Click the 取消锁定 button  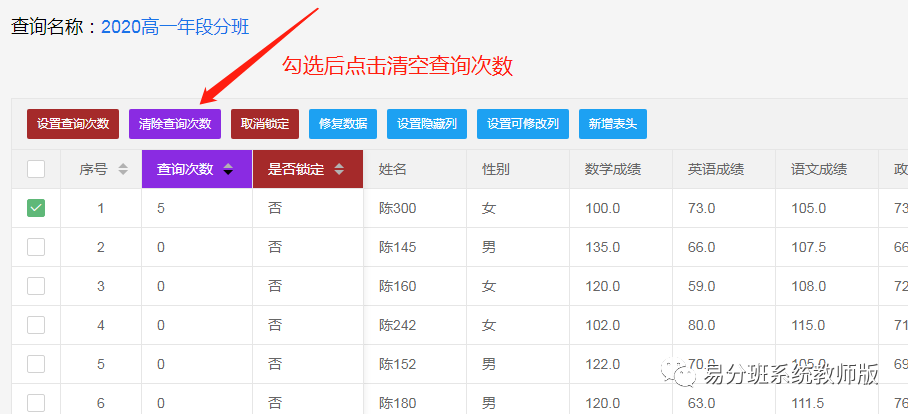(x=265, y=124)
